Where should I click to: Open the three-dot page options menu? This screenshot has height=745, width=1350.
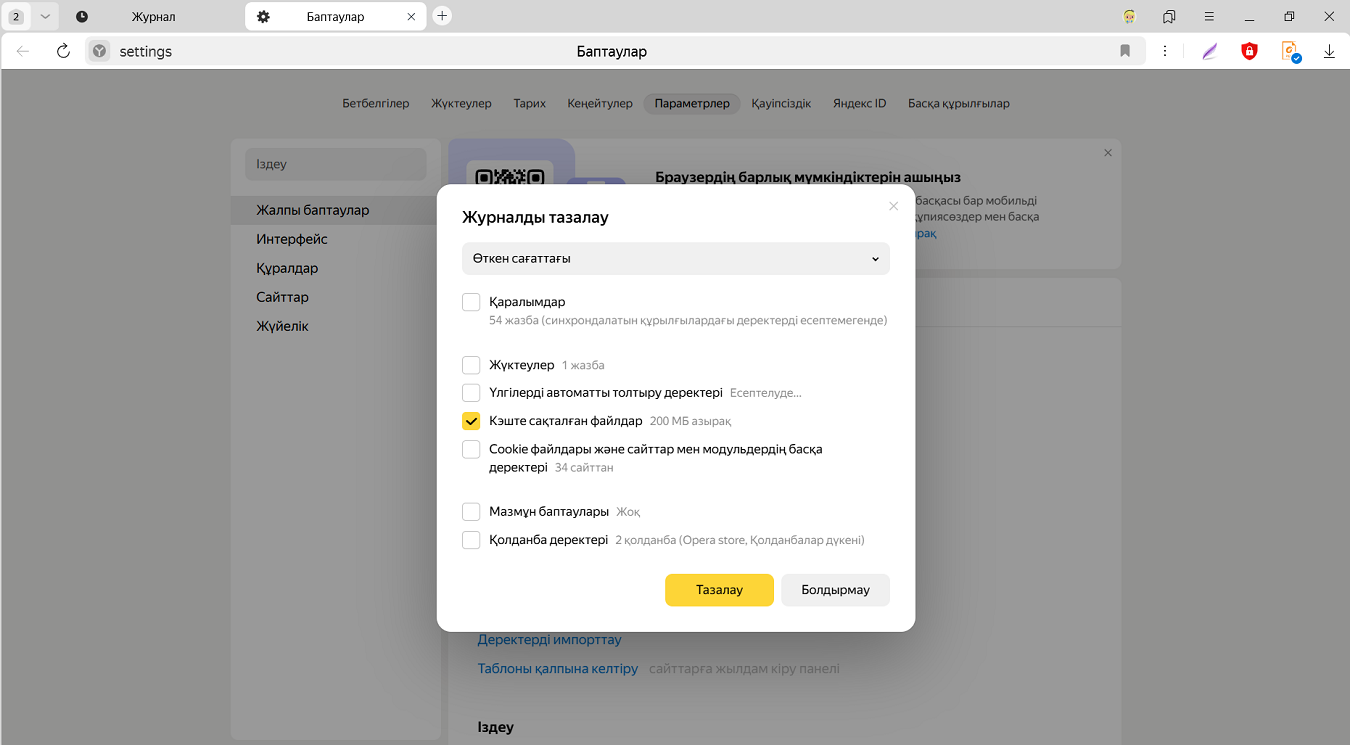click(x=1166, y=51)
